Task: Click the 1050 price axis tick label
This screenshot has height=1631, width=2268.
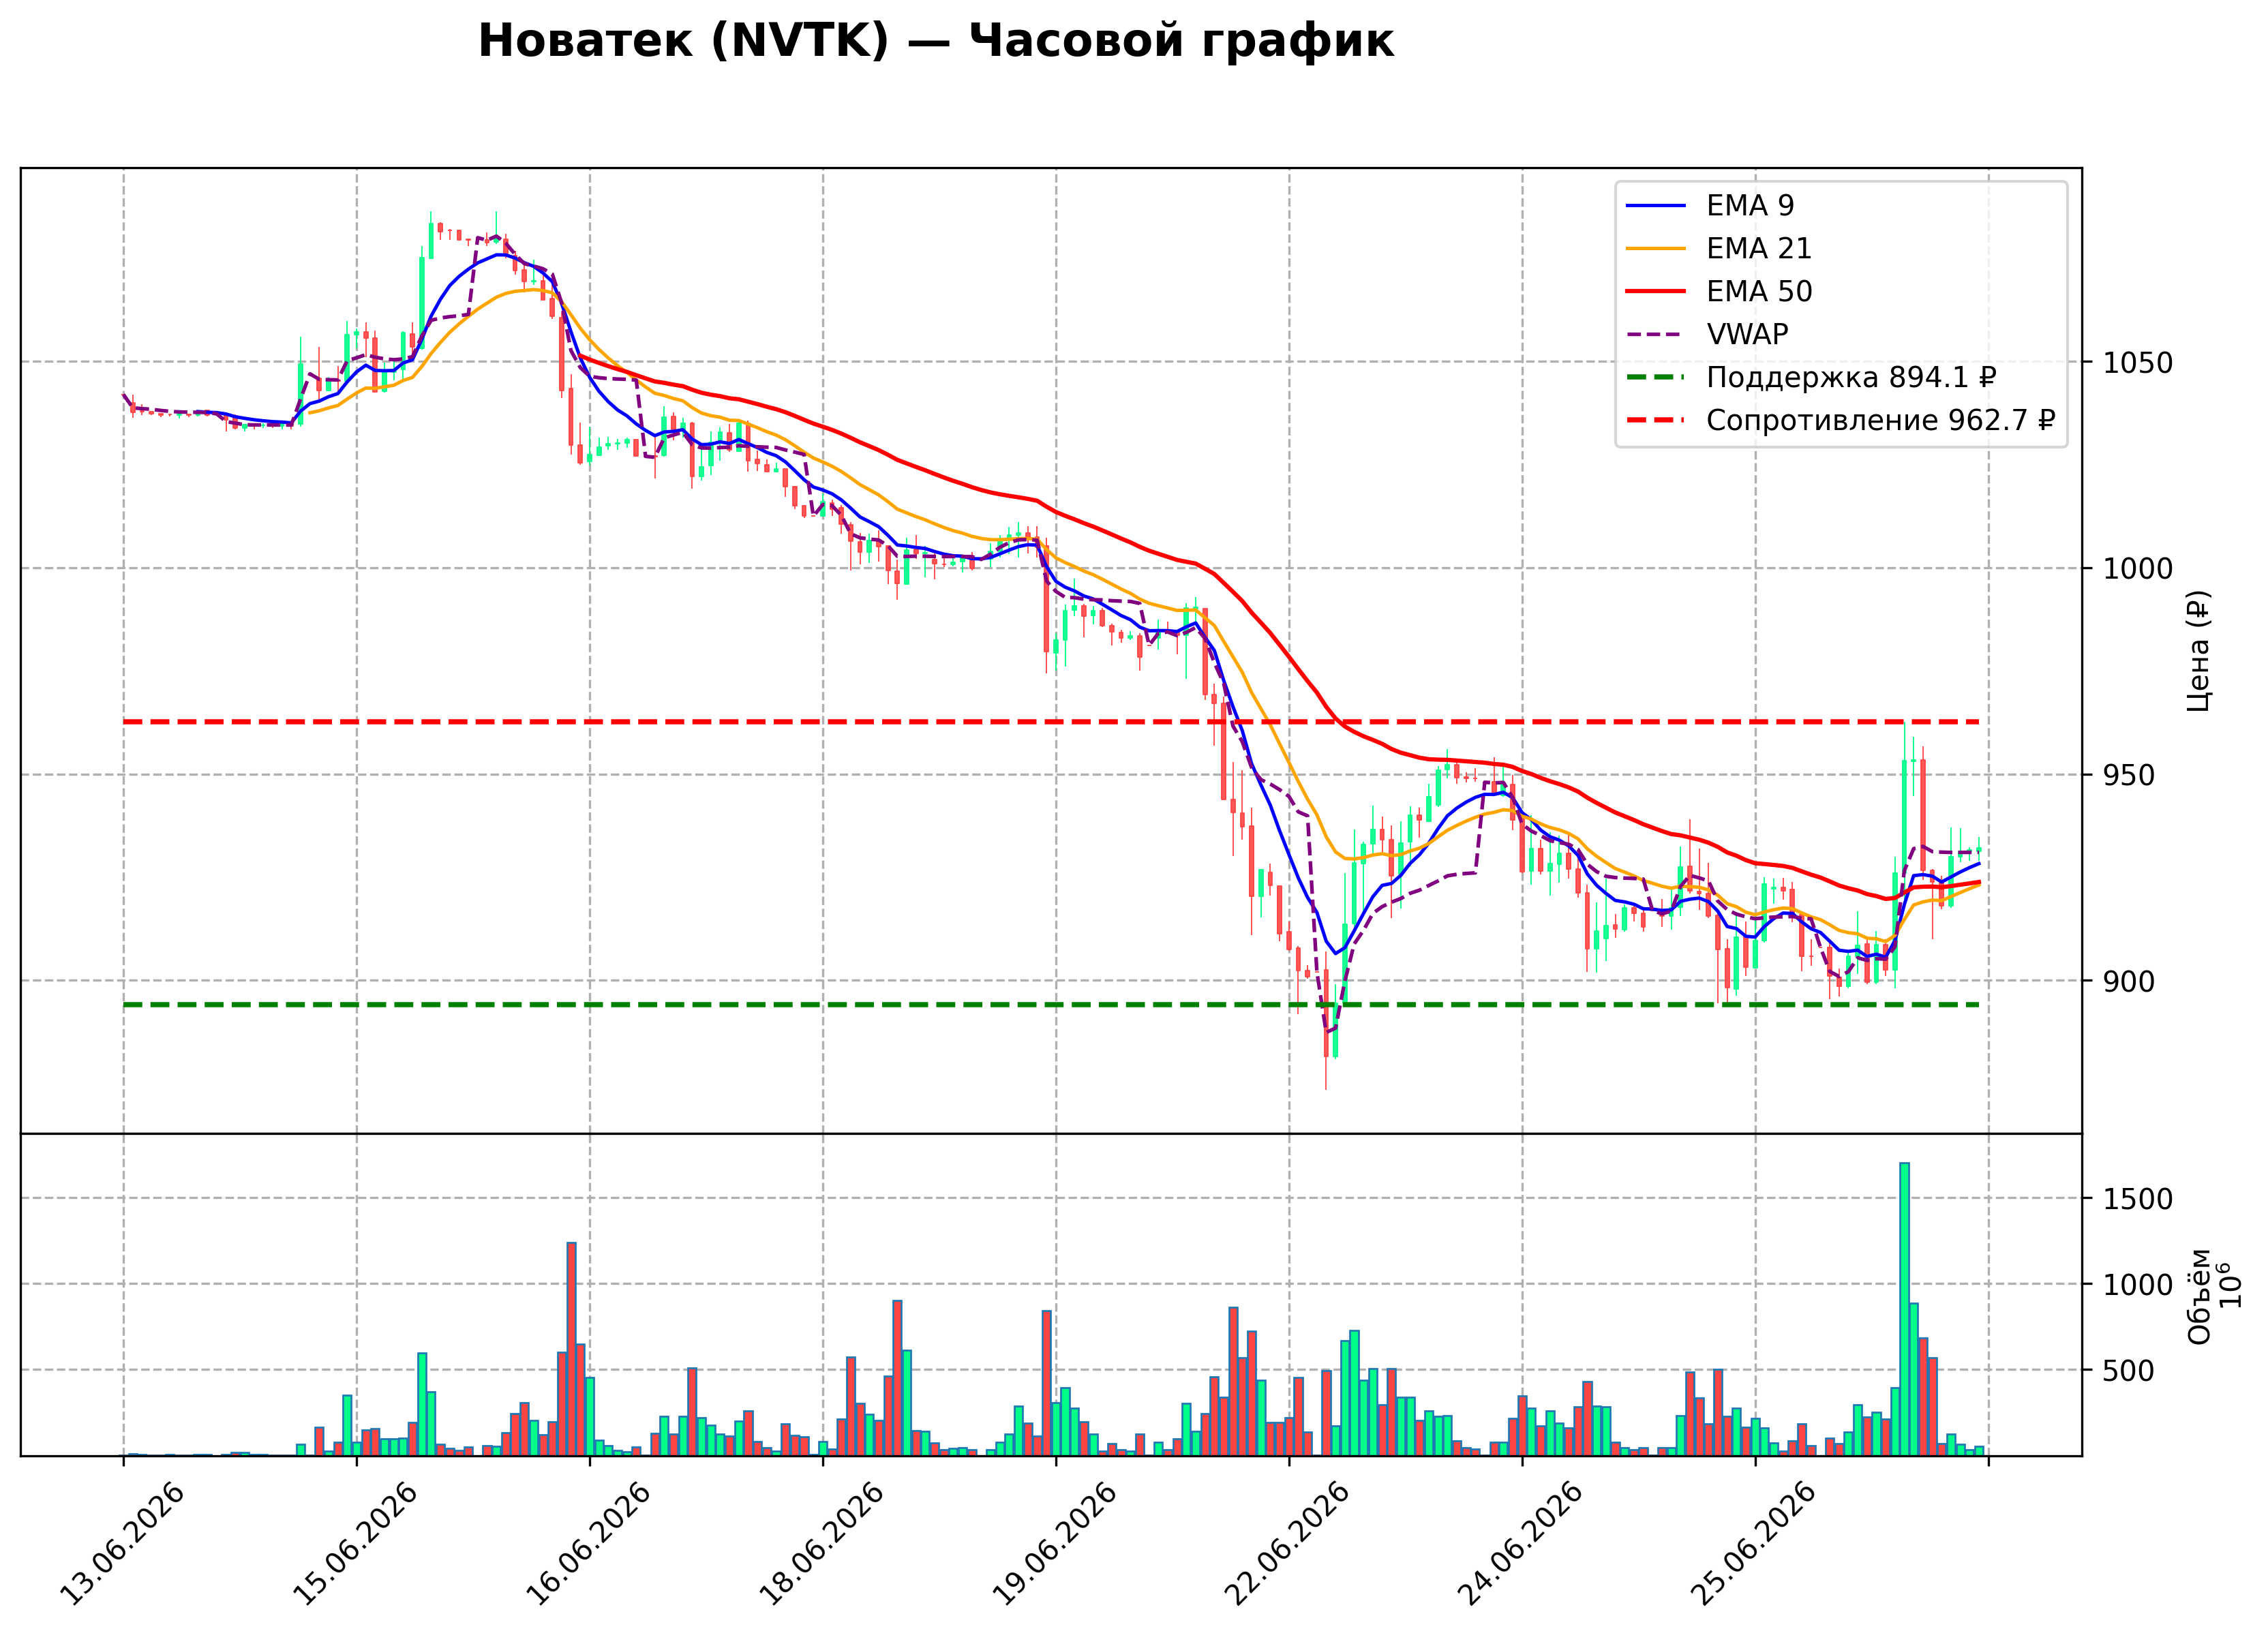Action: click(2138, 362)
